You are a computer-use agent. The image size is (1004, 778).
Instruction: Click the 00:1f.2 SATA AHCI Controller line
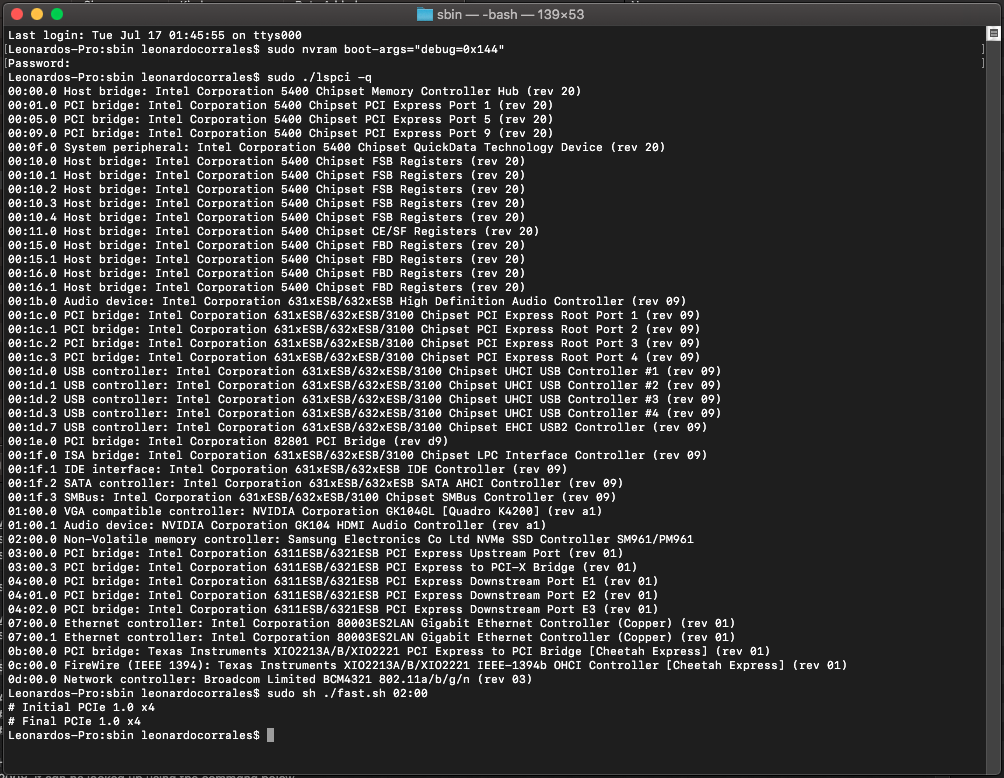click(x=316, y=483)
